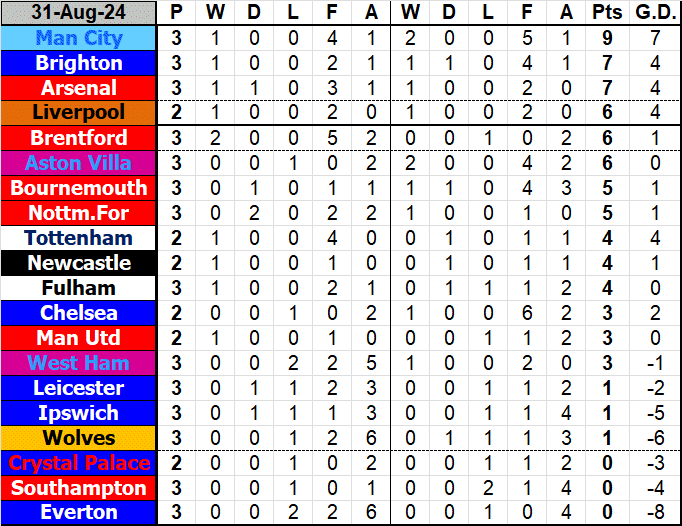This screenshot has height=526, width=682.
Task: Click the 31-Aug-24 date header cell
Action: click(x=79, y=13)
